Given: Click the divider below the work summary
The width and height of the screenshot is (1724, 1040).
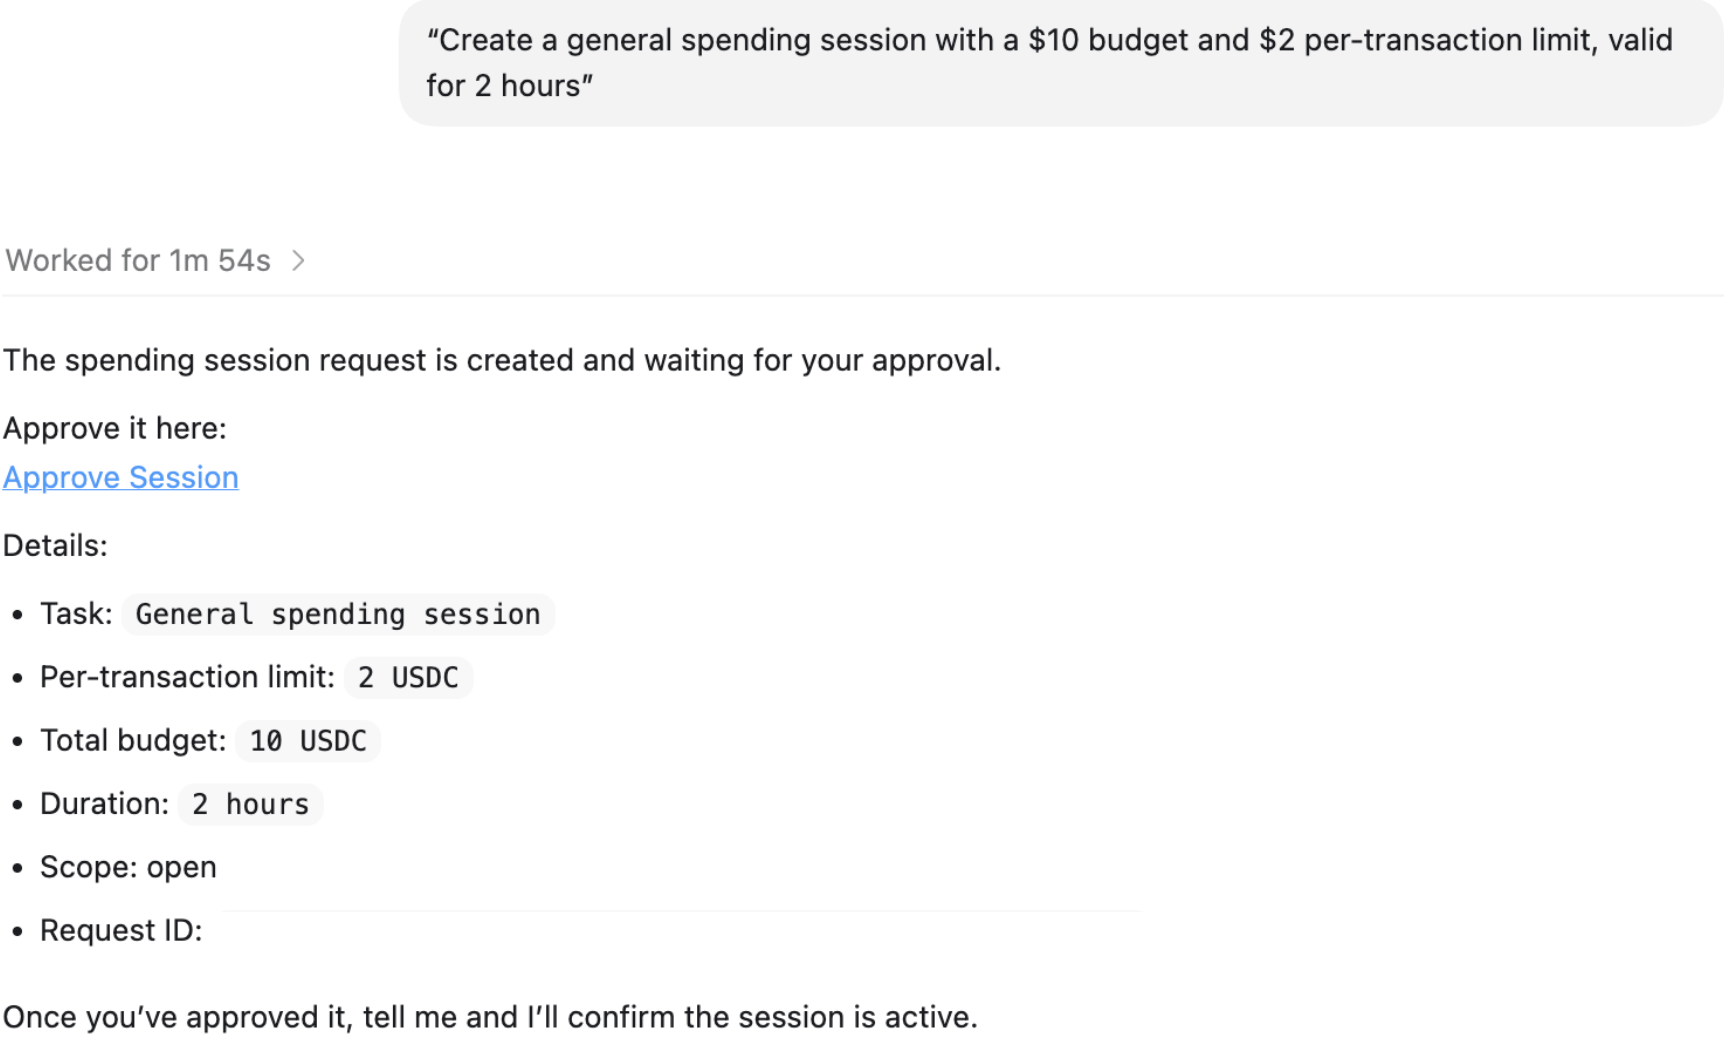Looking at the screenshot, I should click(x=860, y=295).
